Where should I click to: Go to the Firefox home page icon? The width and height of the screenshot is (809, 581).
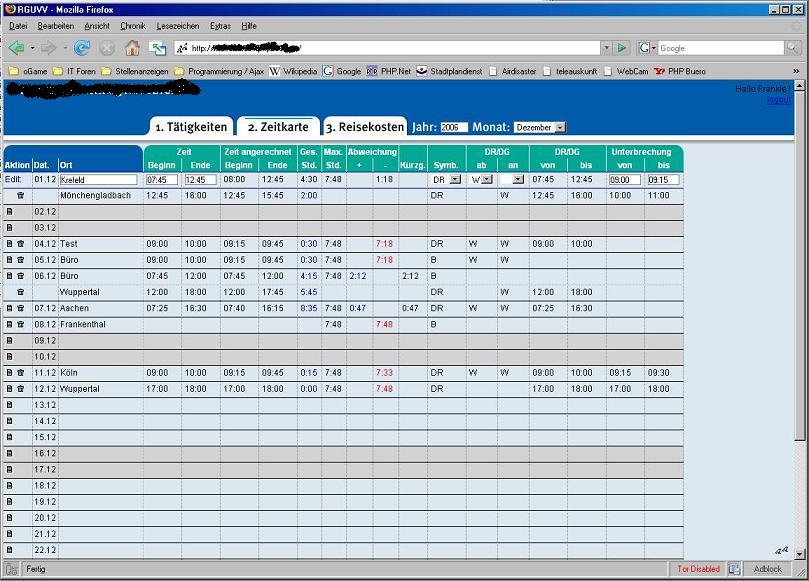click(132, 47)
